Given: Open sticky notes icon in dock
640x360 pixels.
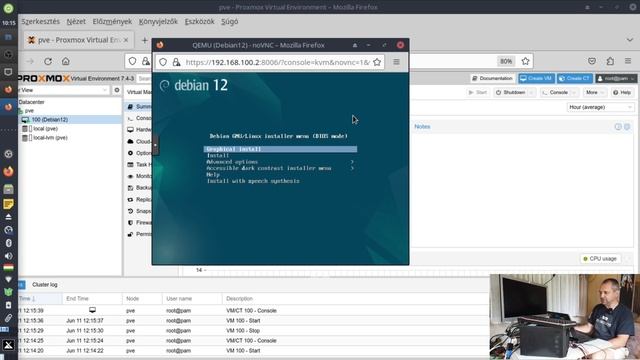Looking at the screenshot, I should [8, 204].
